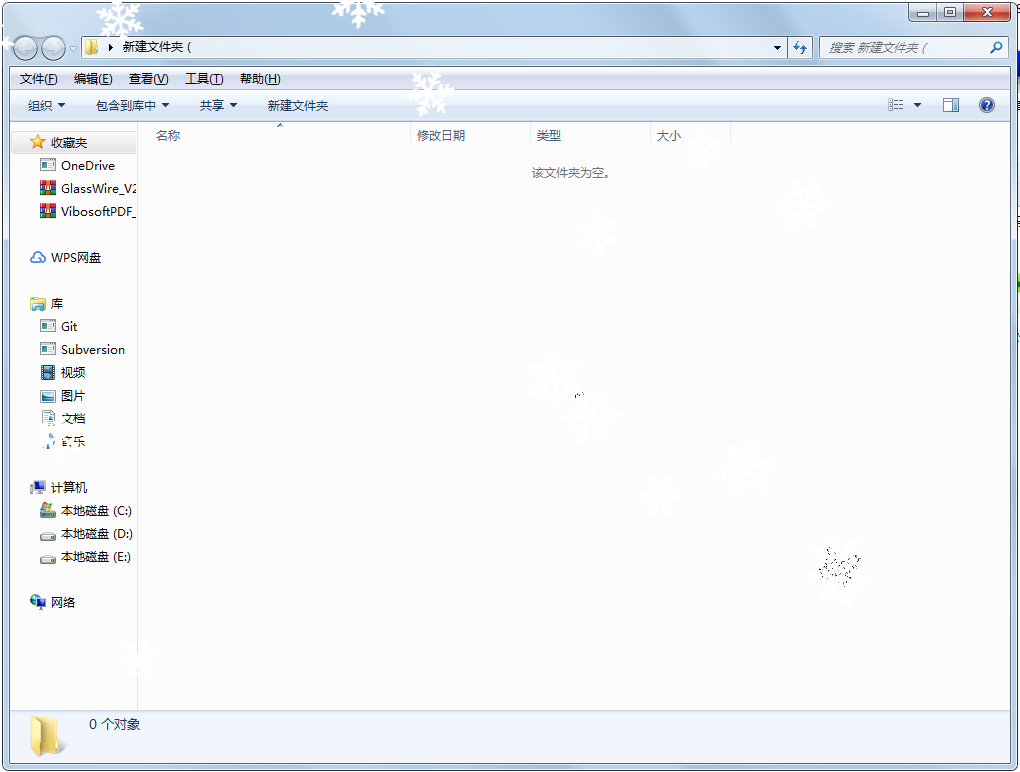Open the 包含到库中 dropdown

pyautogui.click(x=133, y=105)
